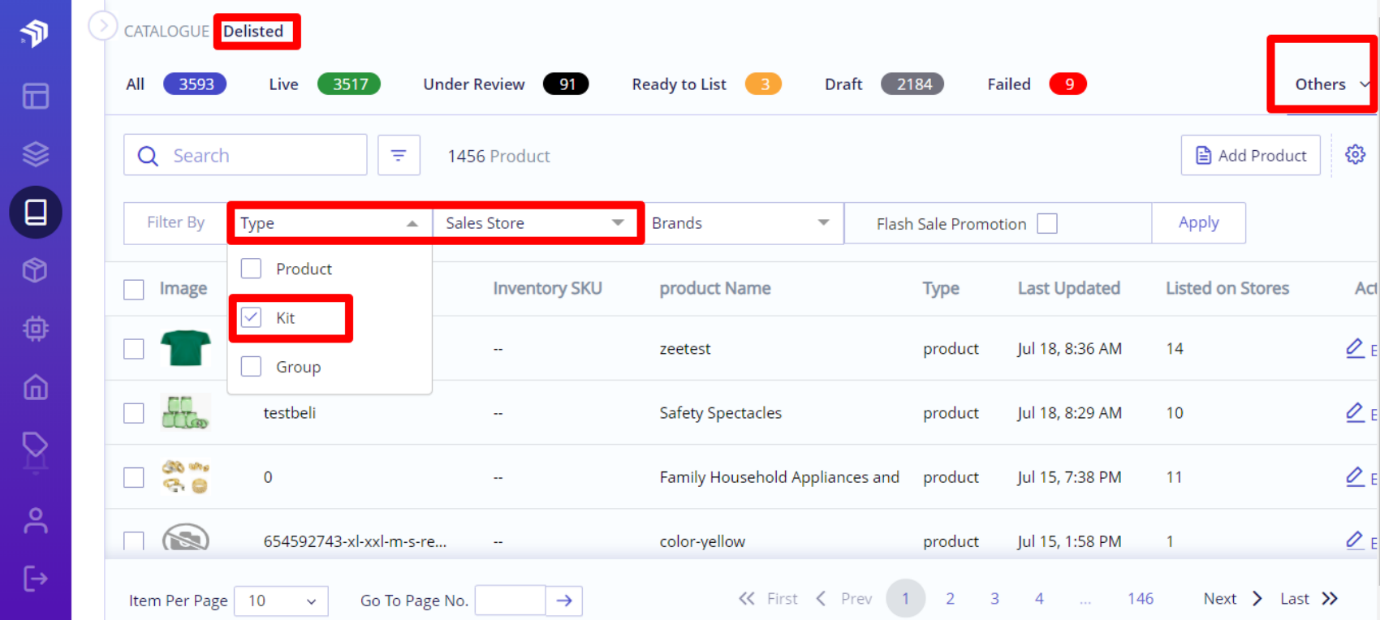Screen dimensions: 1380x620
Task: Click the Search products field
Action: [x=245, y=155]
